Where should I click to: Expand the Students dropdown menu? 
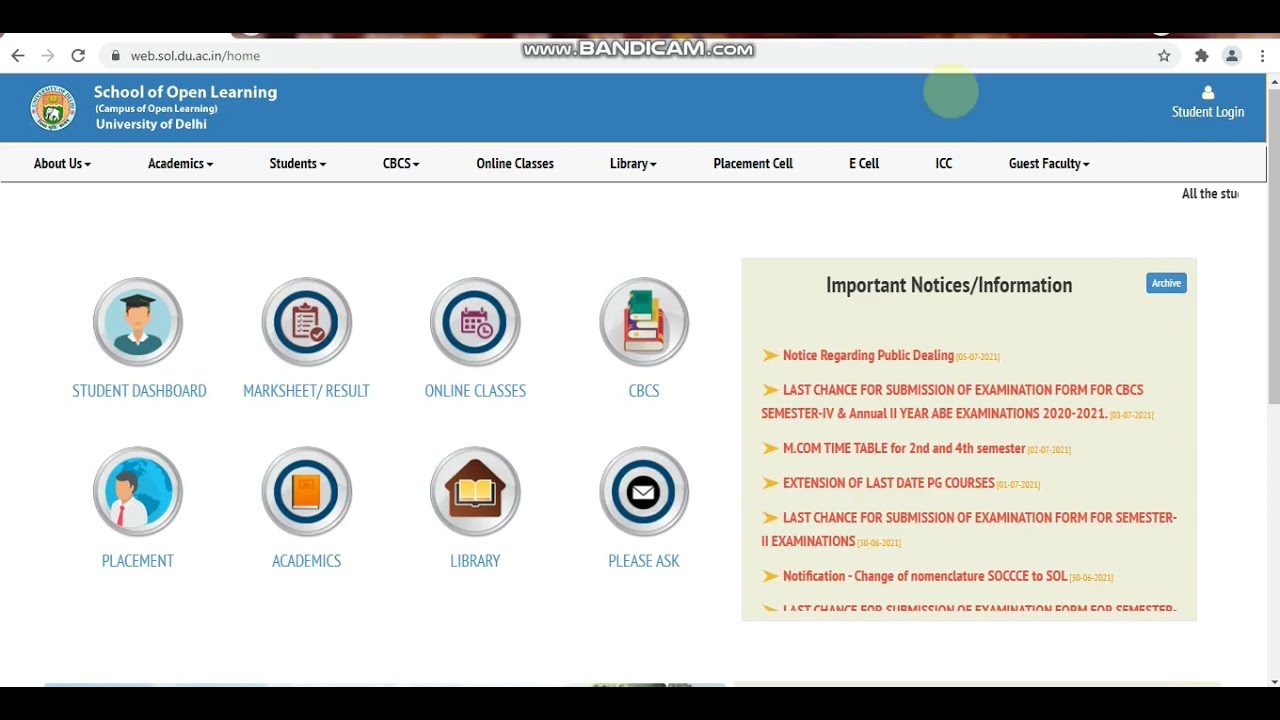(297, 163)
